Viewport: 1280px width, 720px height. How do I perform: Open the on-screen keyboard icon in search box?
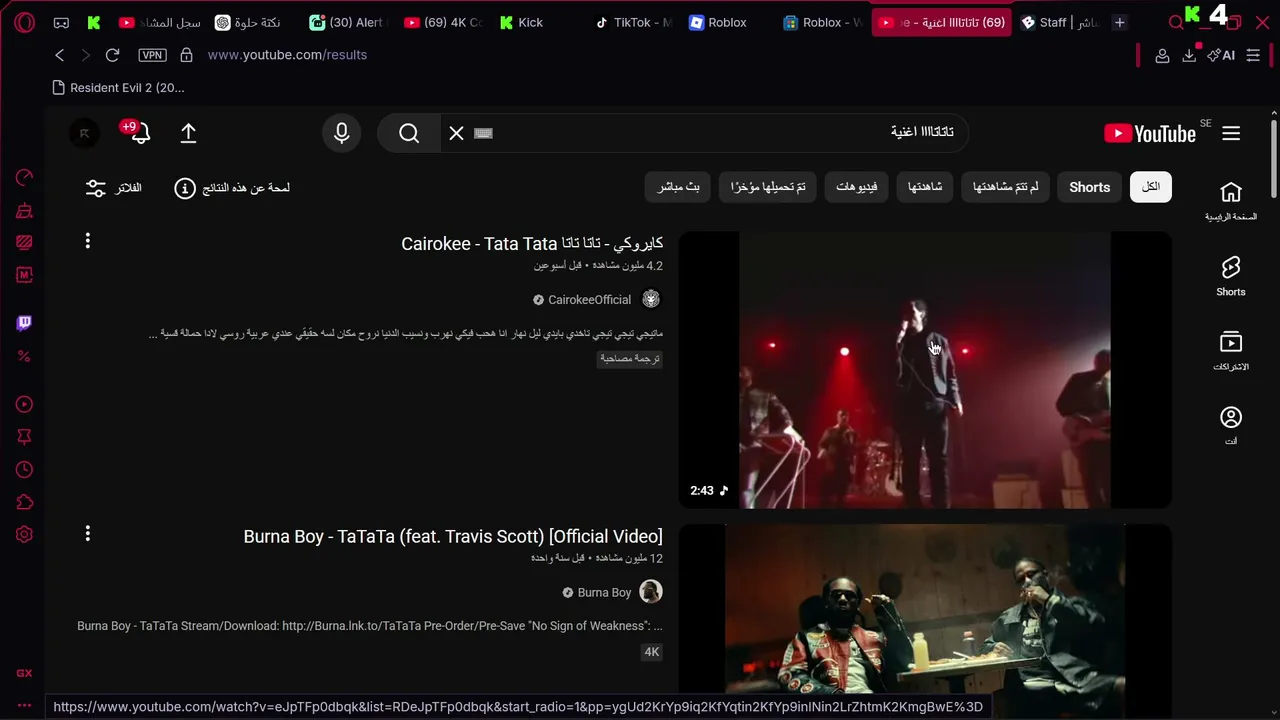click(x=483, y=133)
